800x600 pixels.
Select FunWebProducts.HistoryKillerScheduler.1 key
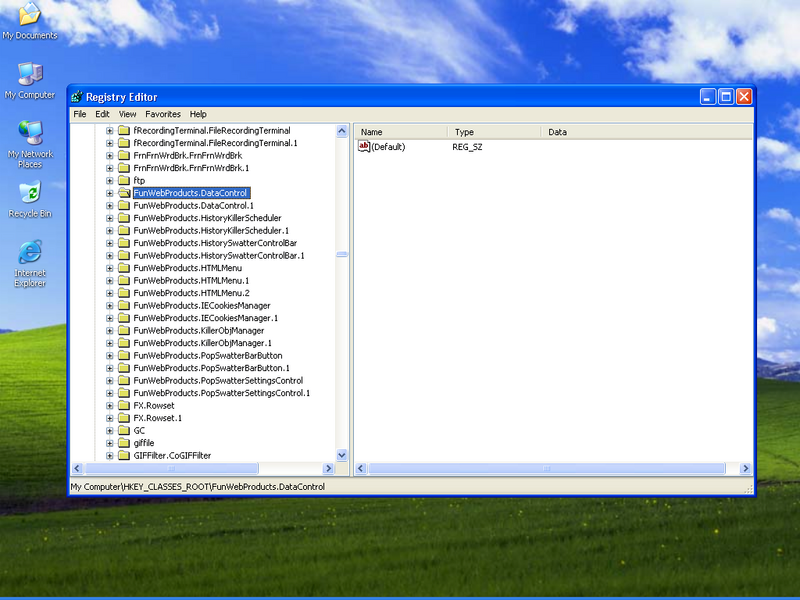211,230
